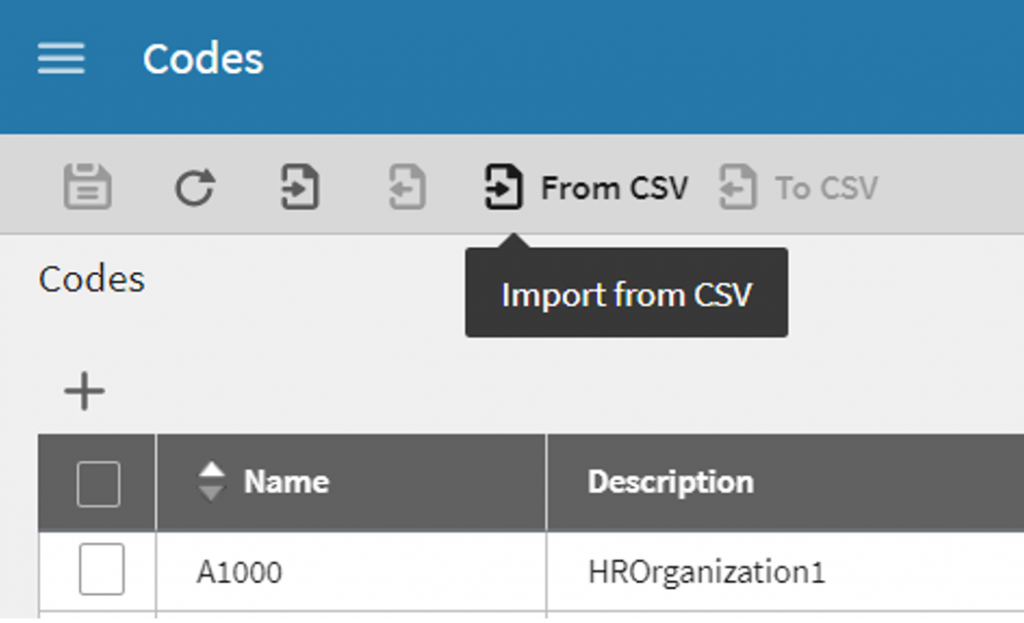Click the Description column header
Screen dimensions: 1024x623
point(670,482)
